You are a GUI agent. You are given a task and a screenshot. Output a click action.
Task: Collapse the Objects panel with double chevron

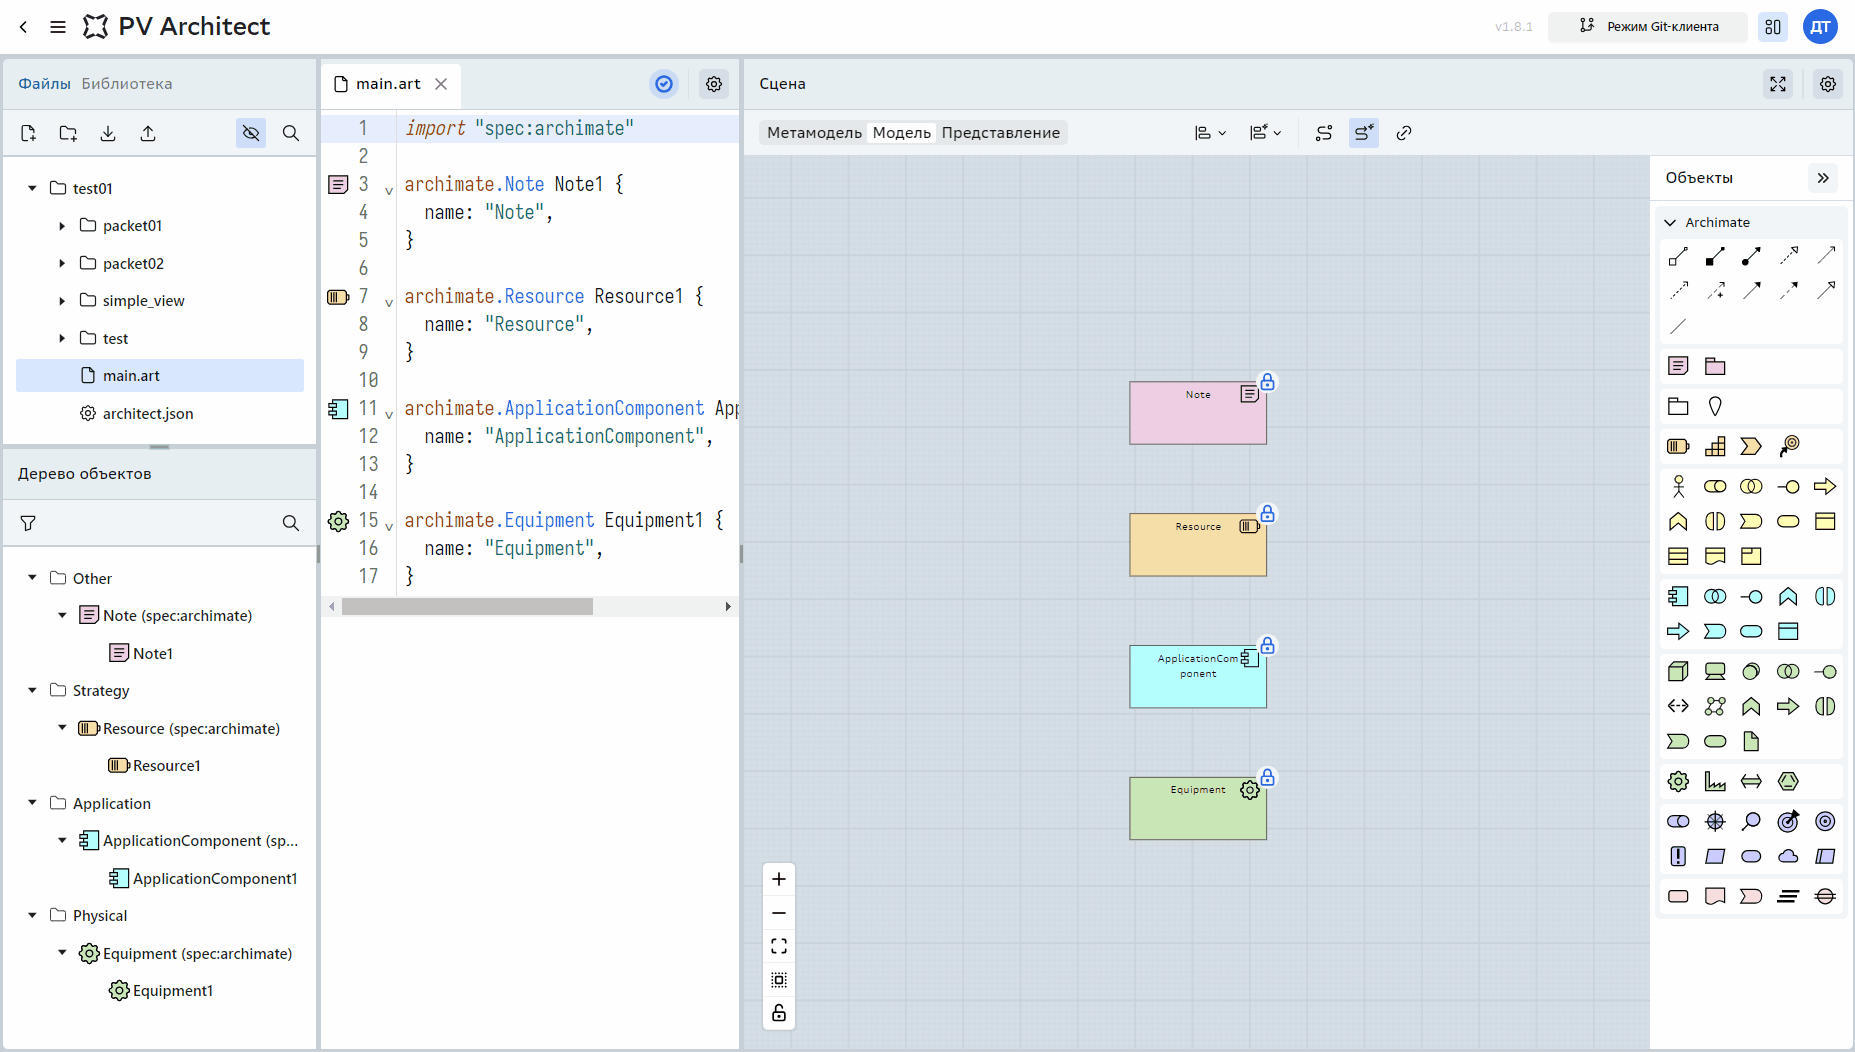coord(1823,178)
